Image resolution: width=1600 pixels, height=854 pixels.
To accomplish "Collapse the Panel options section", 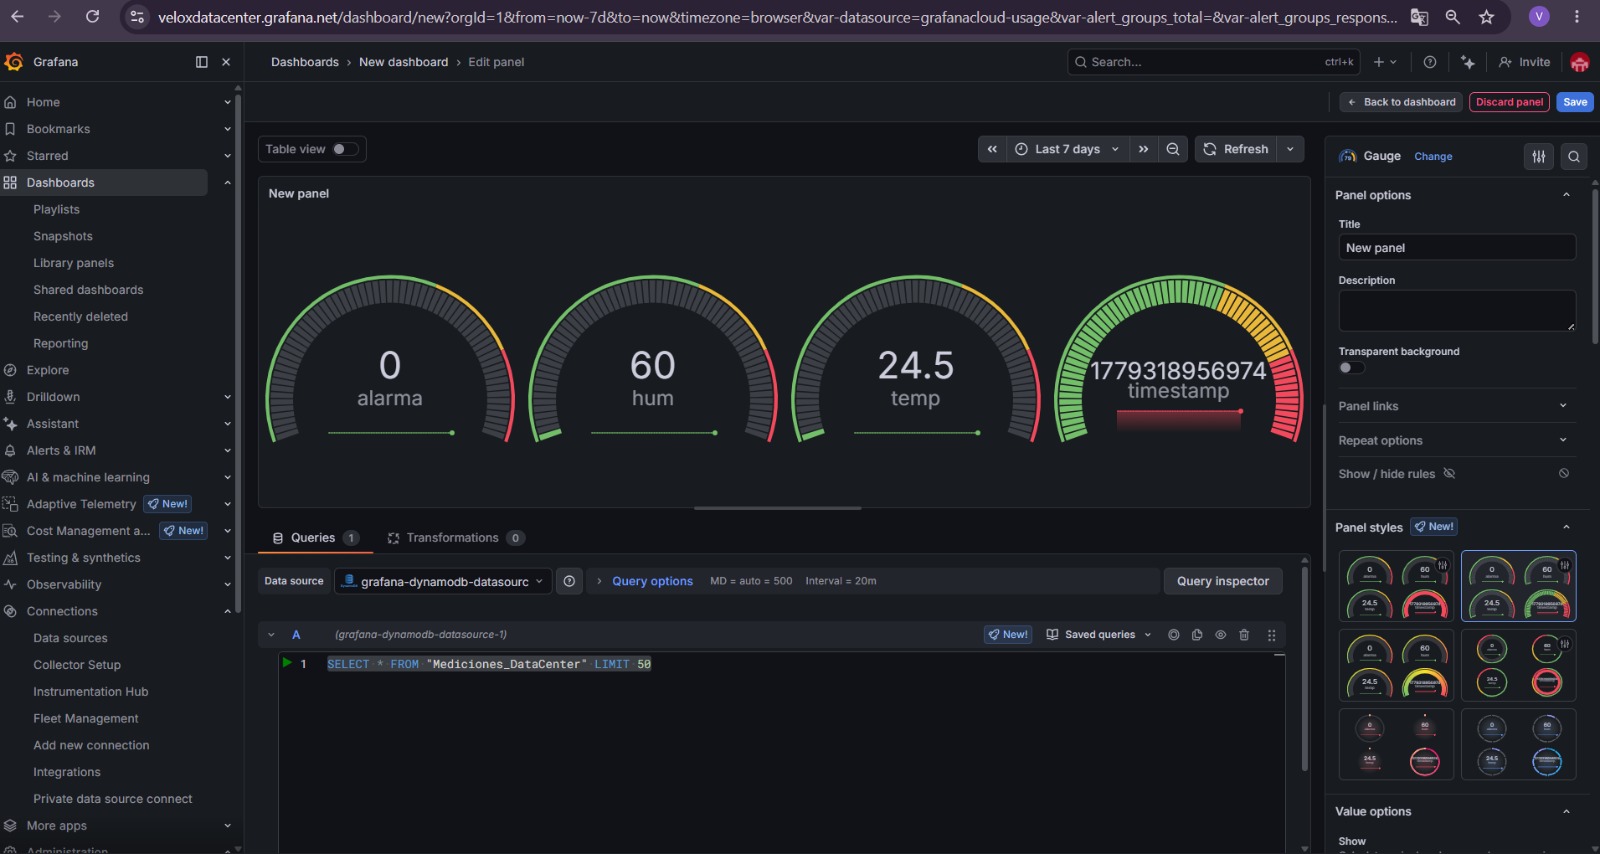I will point(1566,195).
